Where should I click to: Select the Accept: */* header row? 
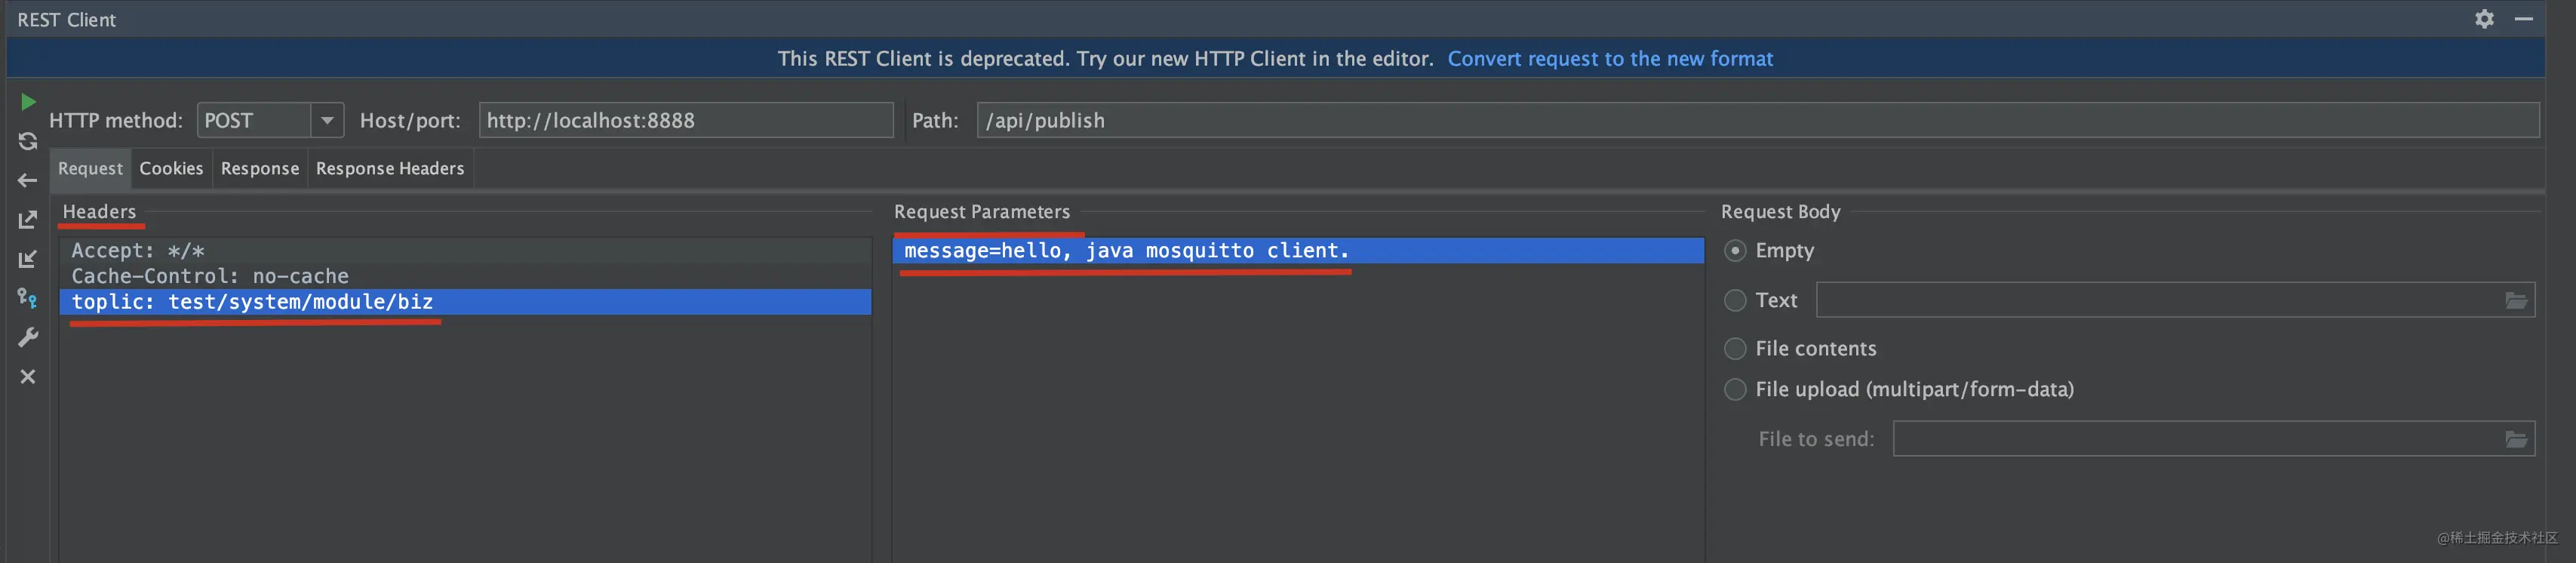click(x=465, y=251)
